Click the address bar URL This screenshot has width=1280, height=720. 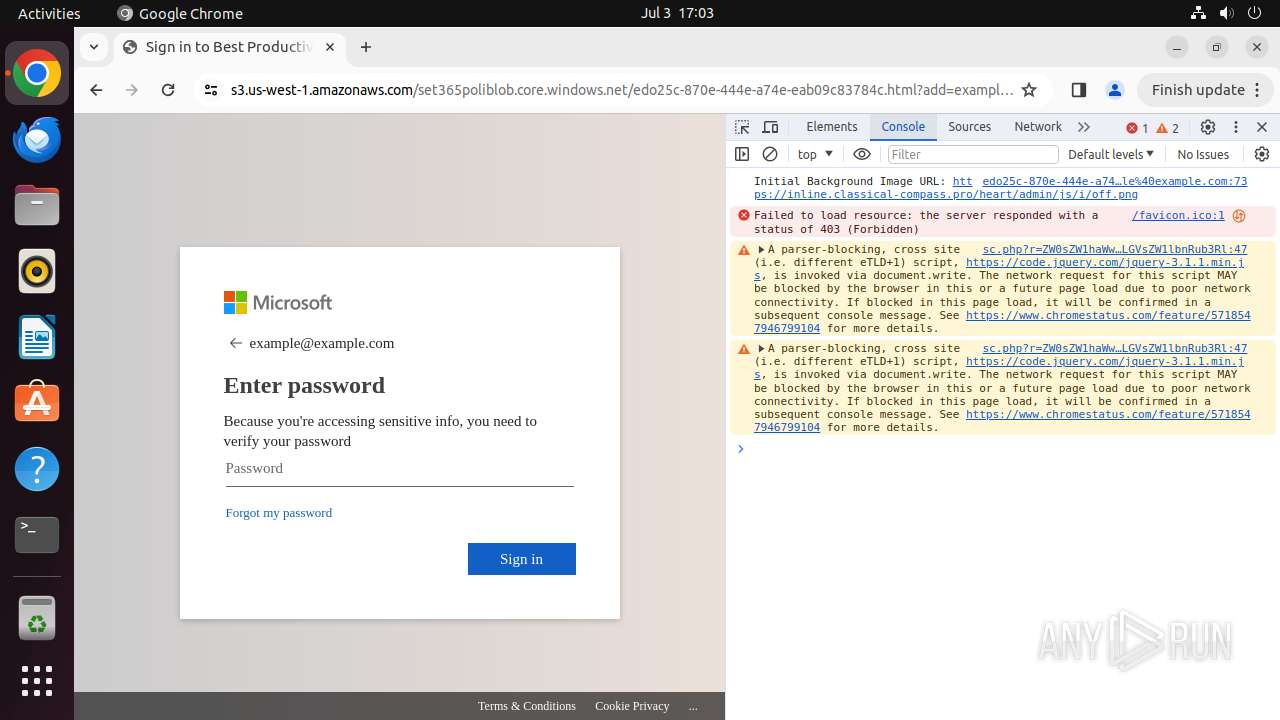[622, 90]
